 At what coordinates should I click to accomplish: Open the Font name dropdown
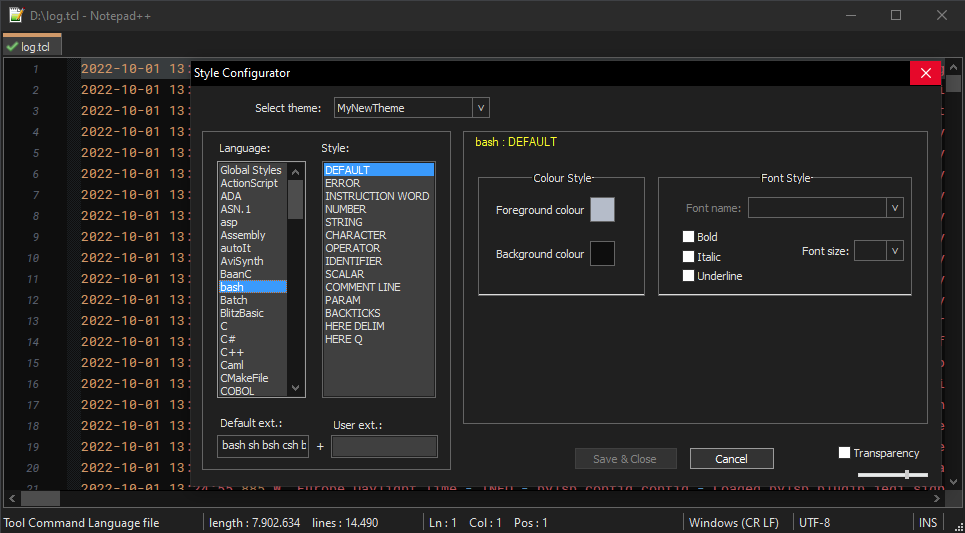coord(895,208)
